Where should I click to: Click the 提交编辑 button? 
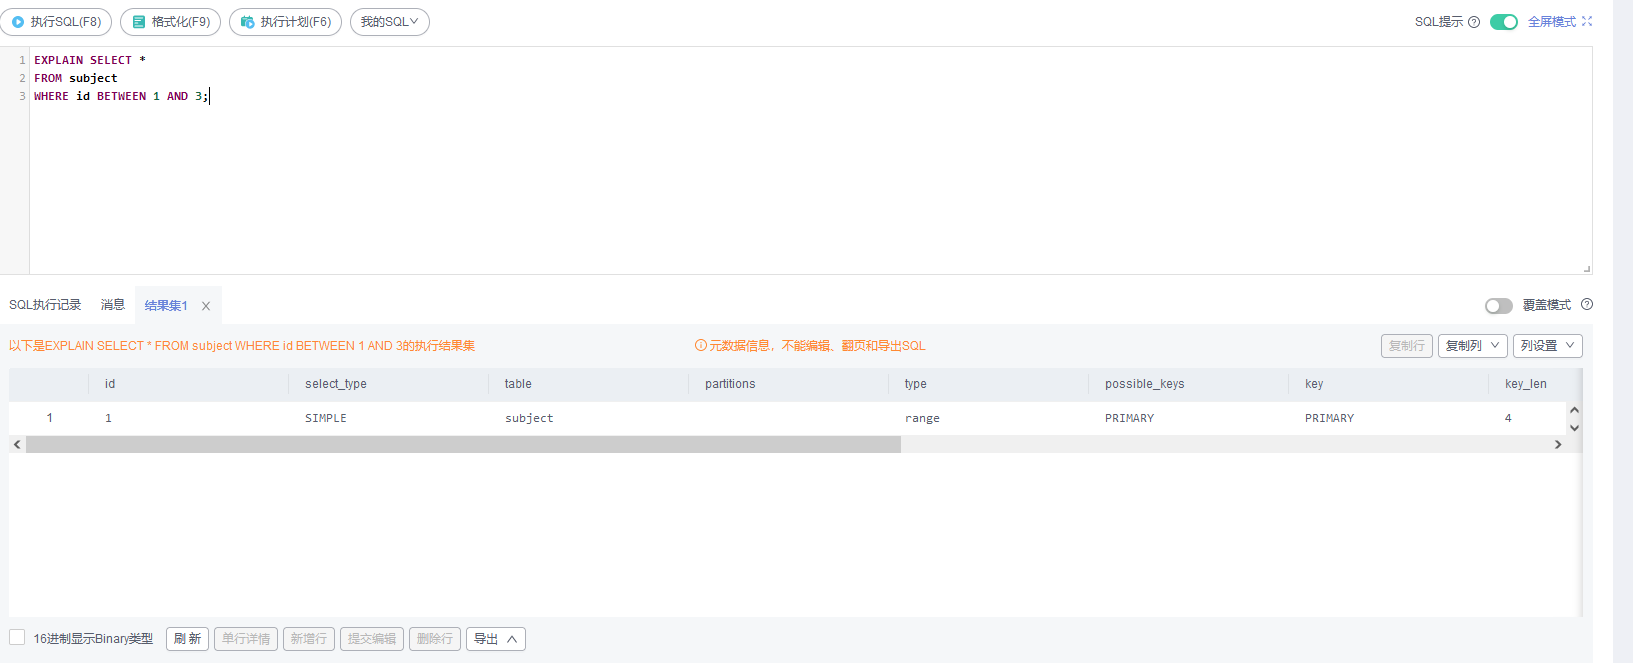(x=372, y=639)
